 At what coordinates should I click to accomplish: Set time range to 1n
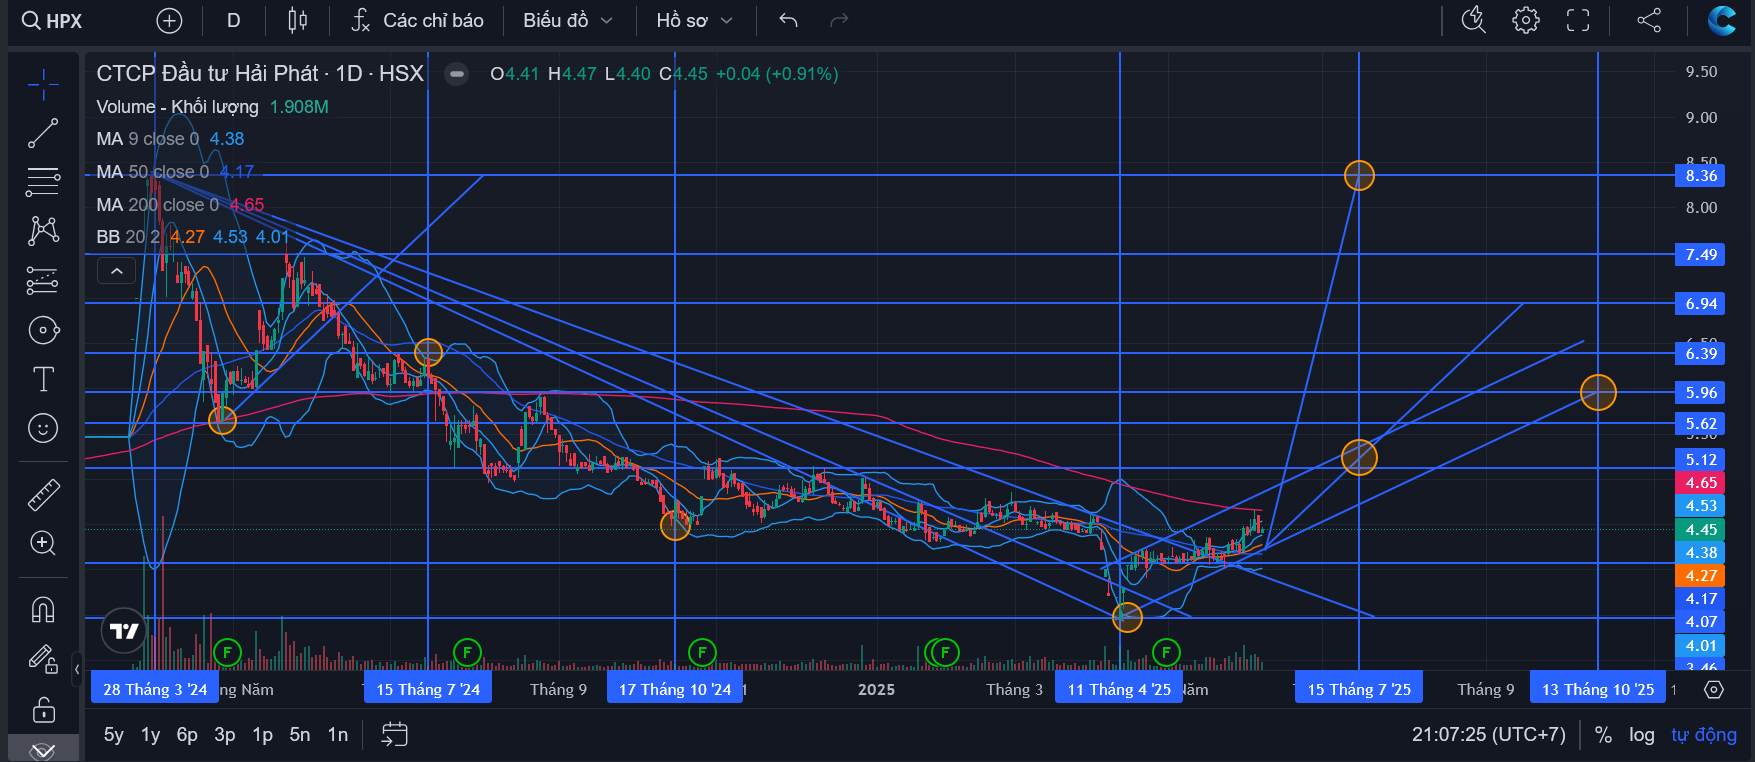[338, 735]
